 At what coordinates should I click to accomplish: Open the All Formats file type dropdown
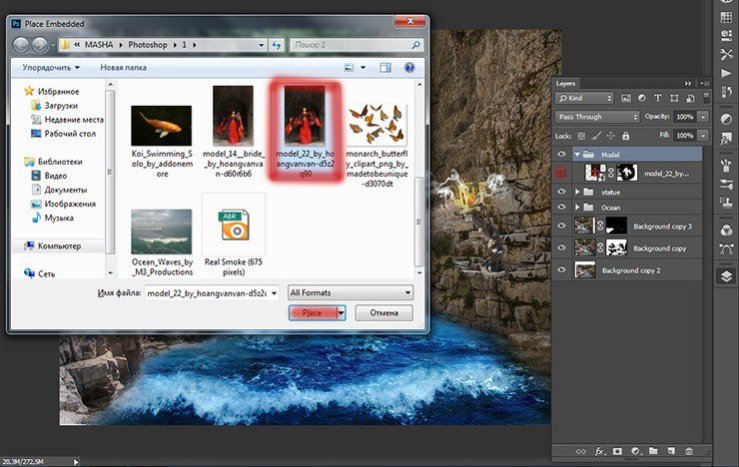tap(349, 293)
